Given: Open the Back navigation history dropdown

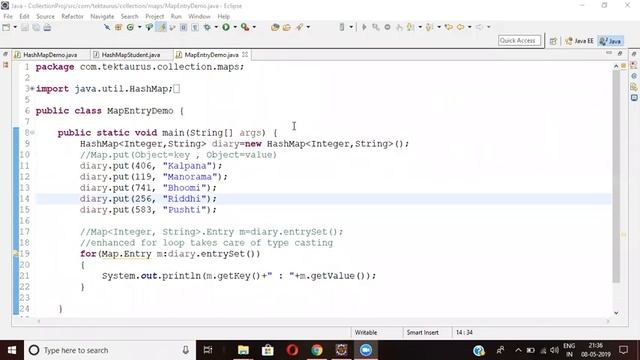Looking at the screenshot, I should tap(469, 27).
